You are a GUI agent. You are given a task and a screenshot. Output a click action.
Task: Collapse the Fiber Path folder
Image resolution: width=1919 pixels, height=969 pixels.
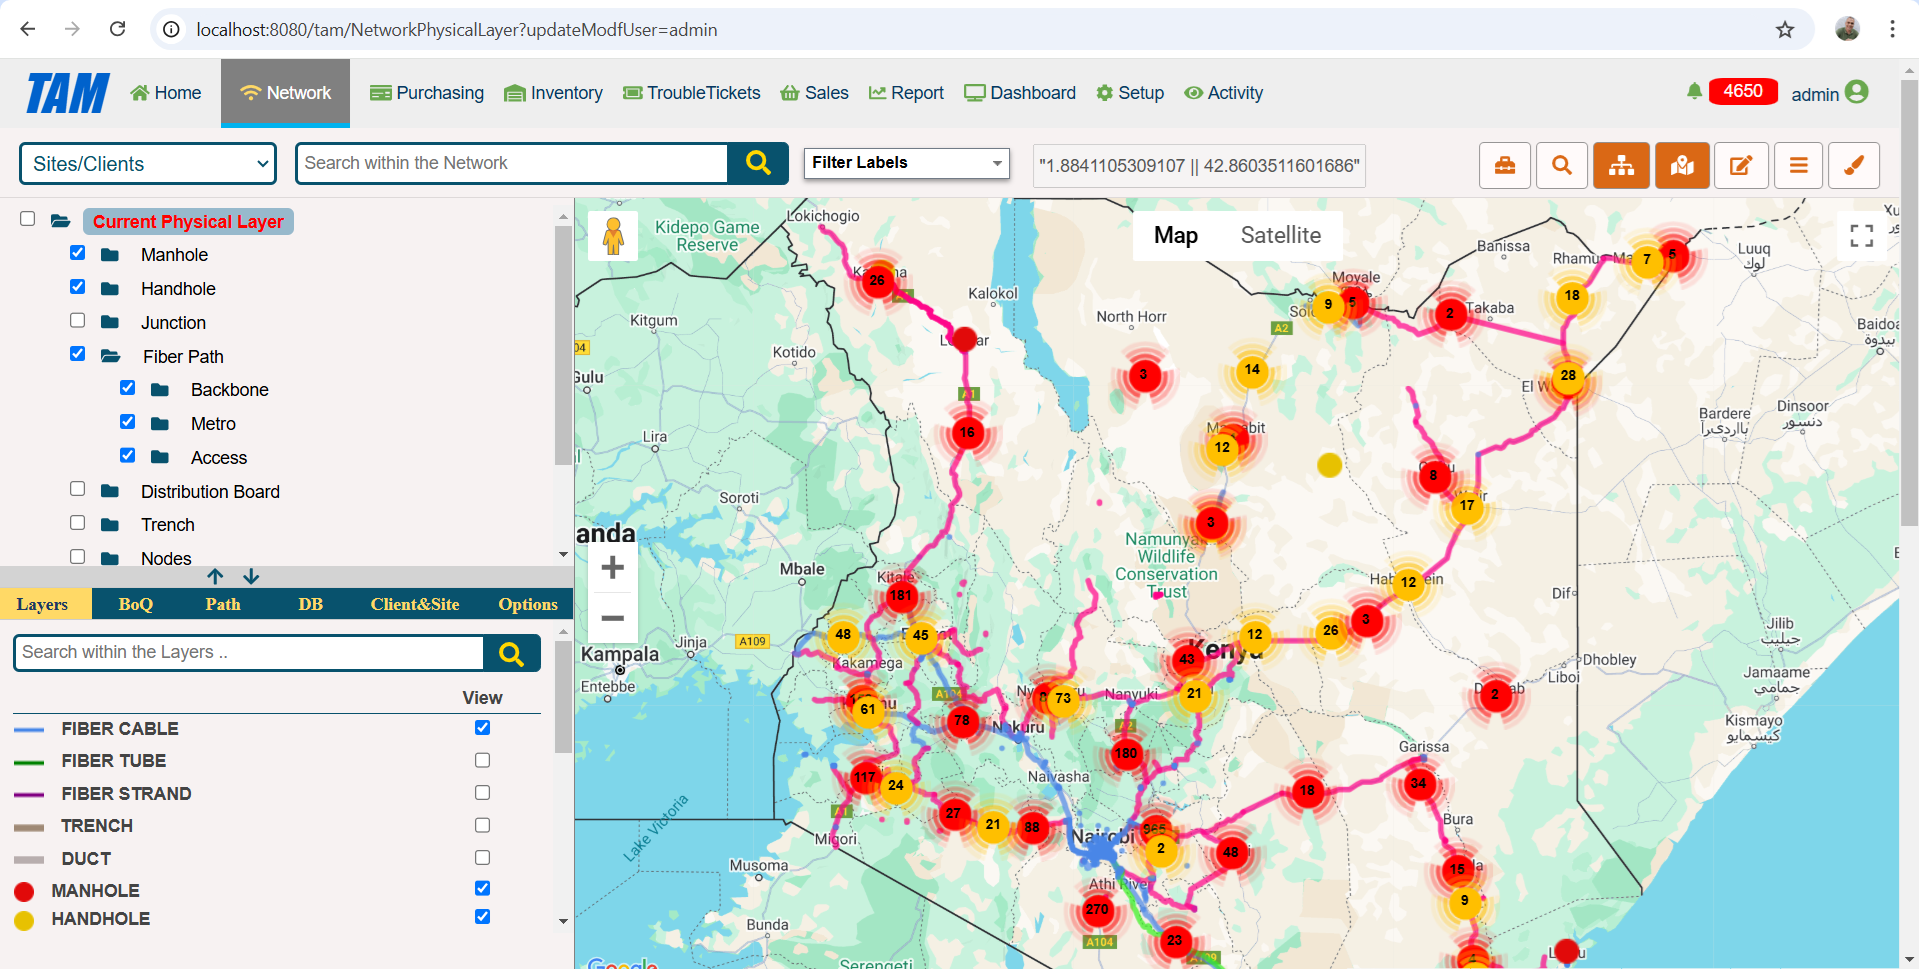coord(111,356)
